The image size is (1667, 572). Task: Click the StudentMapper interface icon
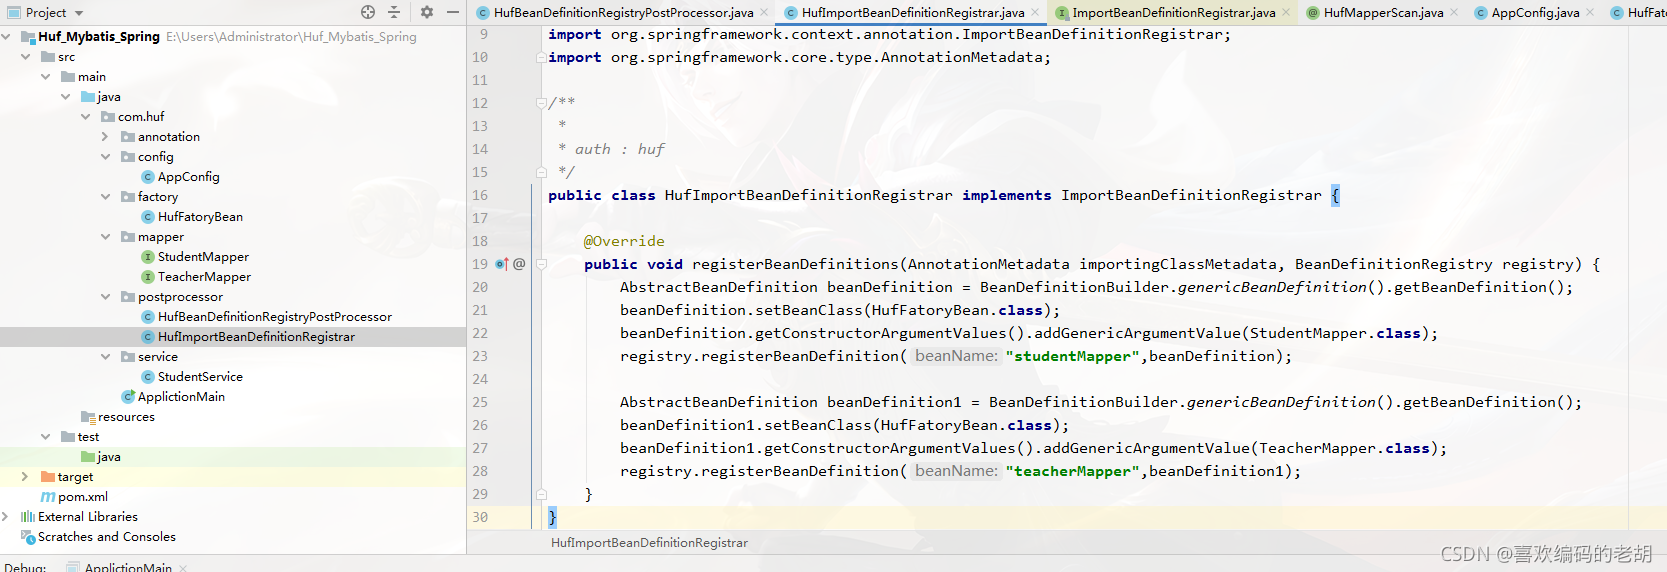148,257
